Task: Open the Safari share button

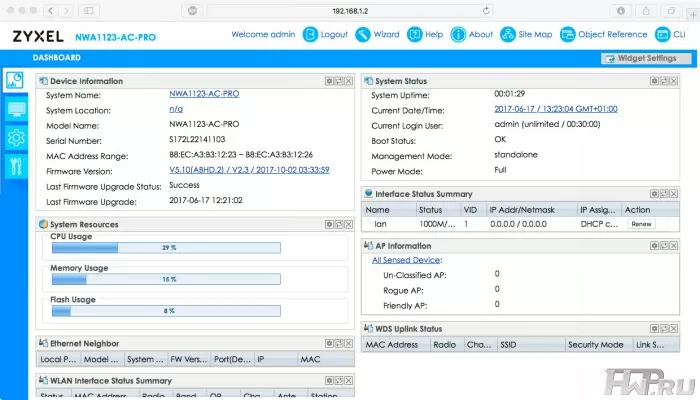Action: [646, 11]
